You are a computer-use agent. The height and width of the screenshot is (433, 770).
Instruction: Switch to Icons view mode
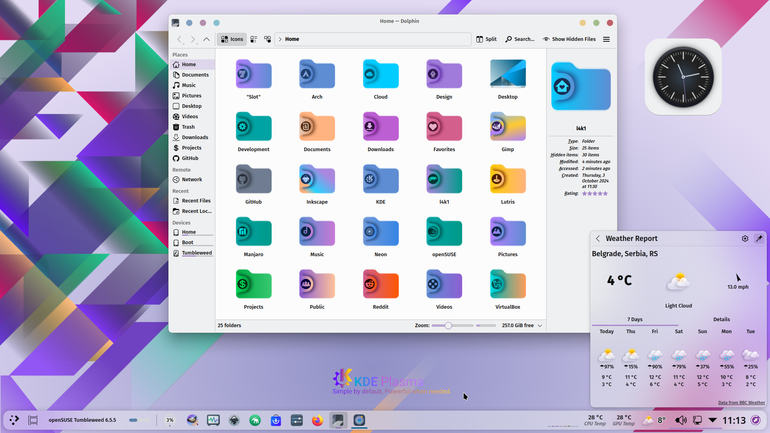coord(232,39)
